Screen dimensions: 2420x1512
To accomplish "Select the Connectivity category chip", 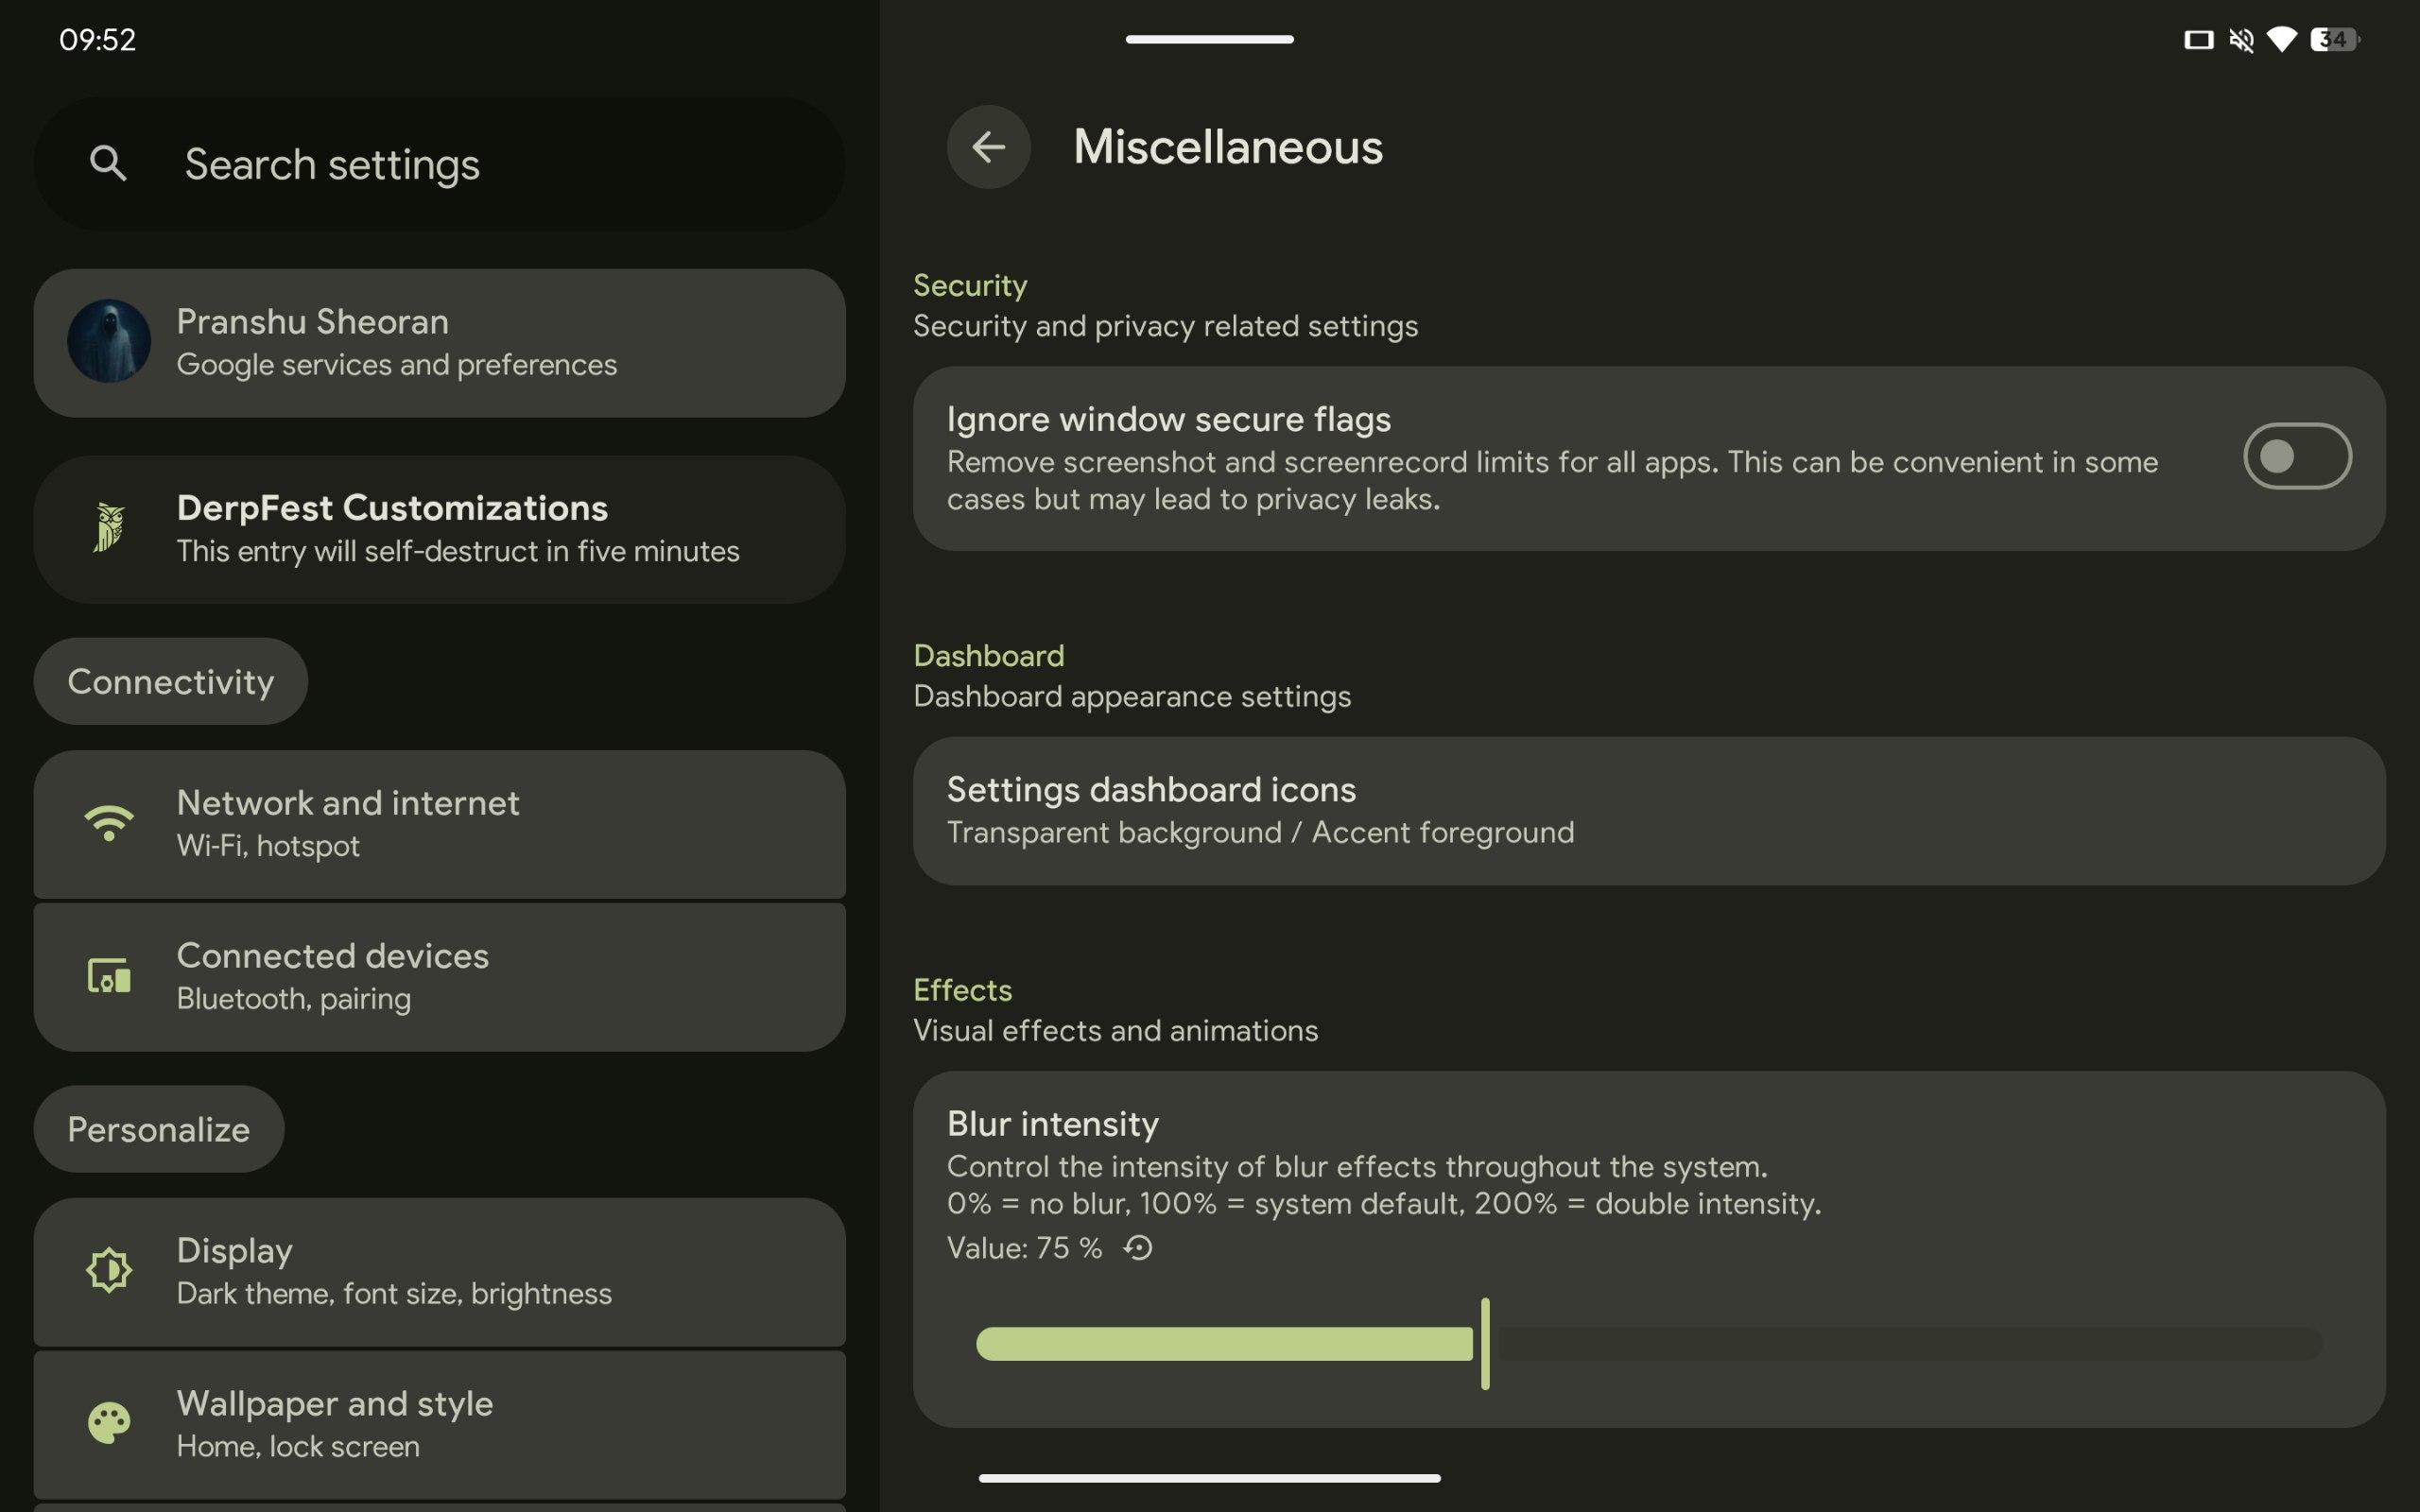I will [x=170, y=682].
